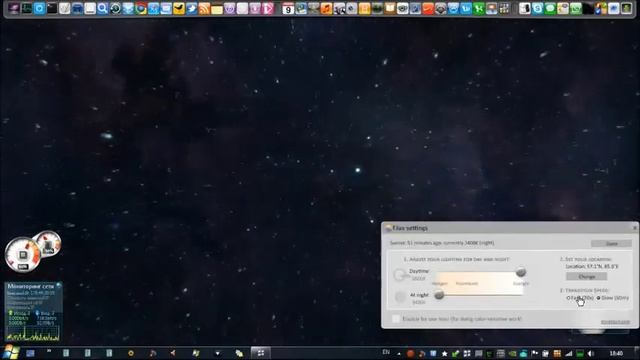Open the Time Machine clock icon in dock
Viewport: 640px width, 360px height.
click(x=116, y=9)
